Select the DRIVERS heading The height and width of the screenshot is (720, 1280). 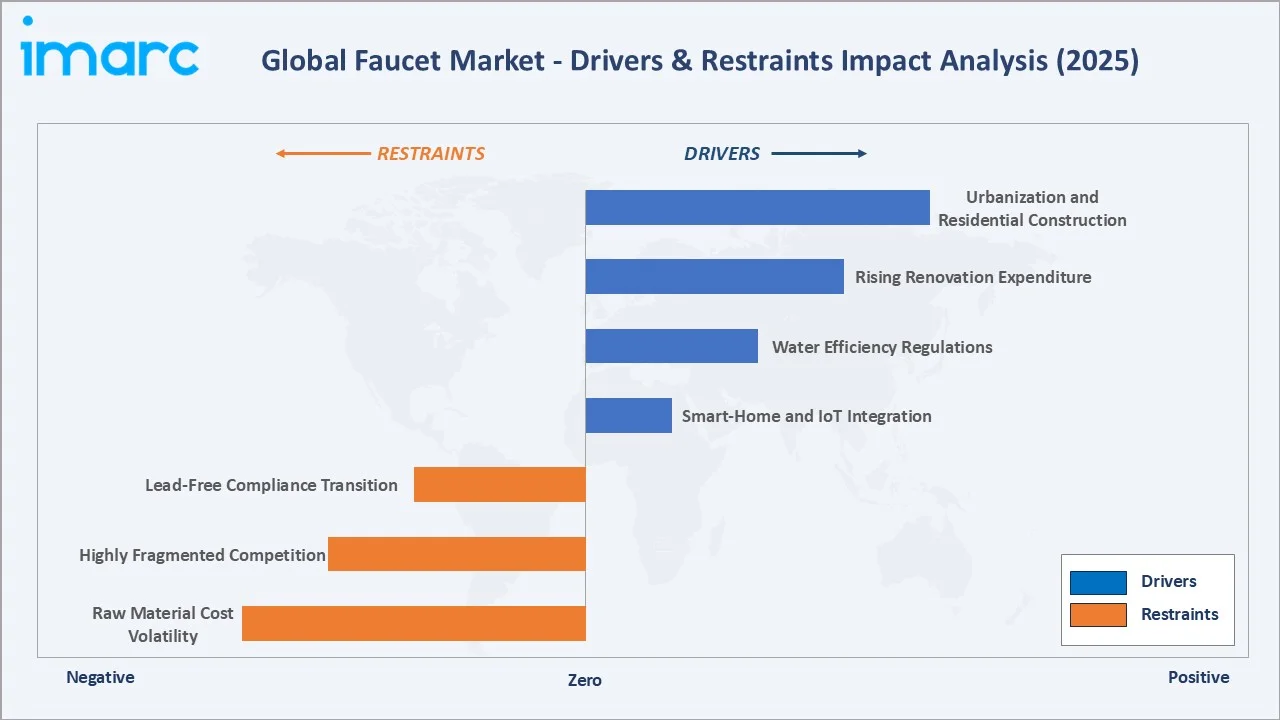(x=722, y=153)
